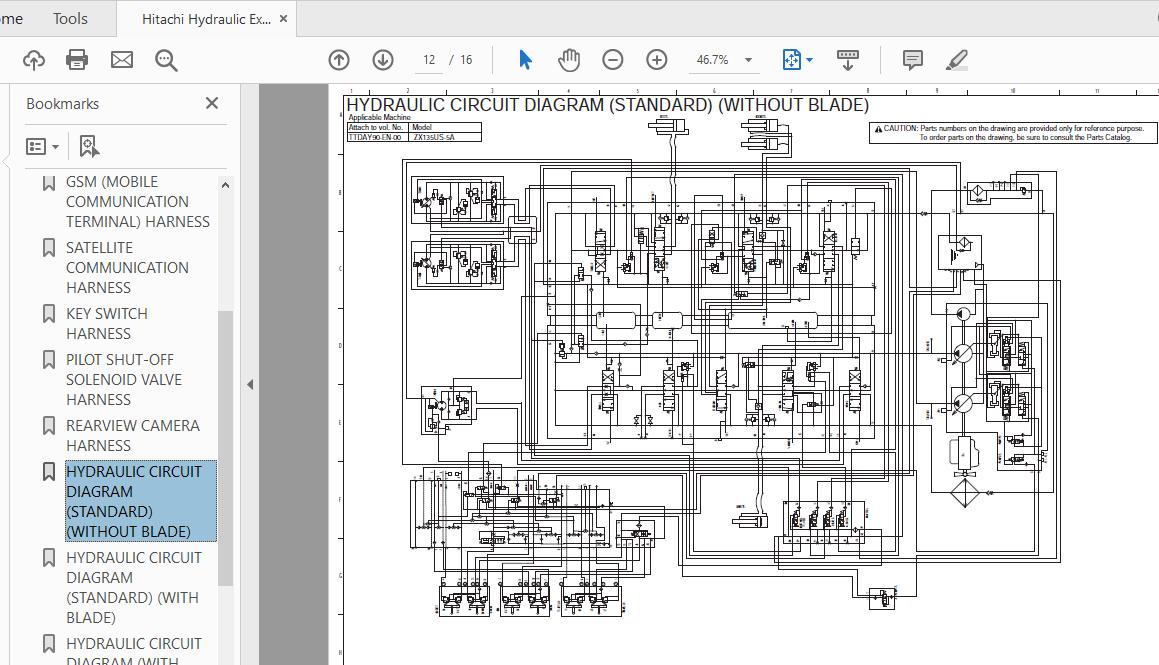Image resolution: width=1159 pixels, height=665 pixels.
Task: Open the find text magnifier icon
Action: 166,60
